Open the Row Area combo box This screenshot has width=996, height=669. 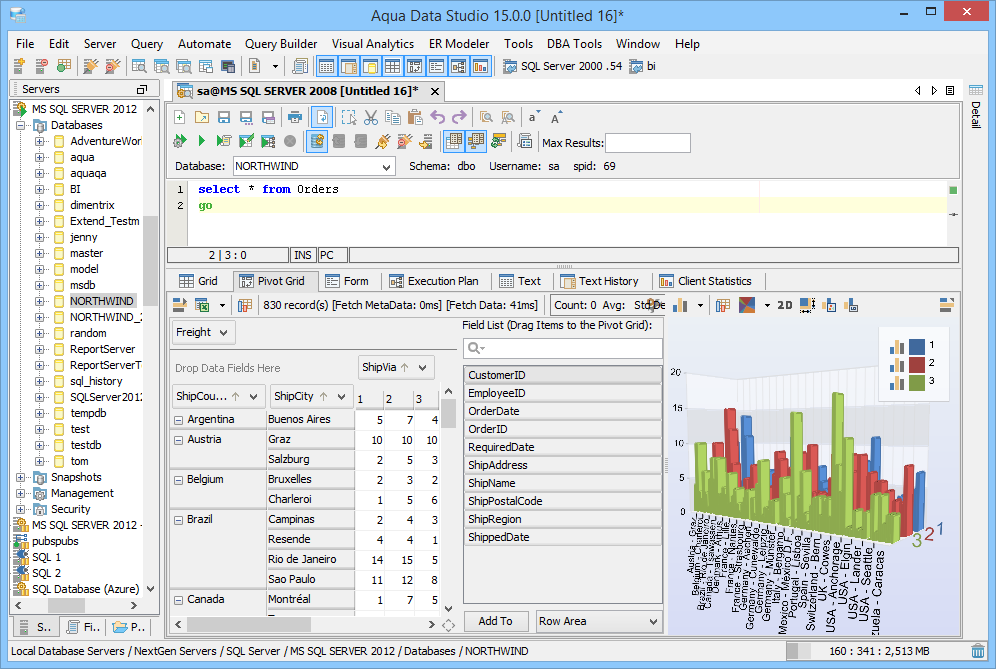[x=598, y=621]
